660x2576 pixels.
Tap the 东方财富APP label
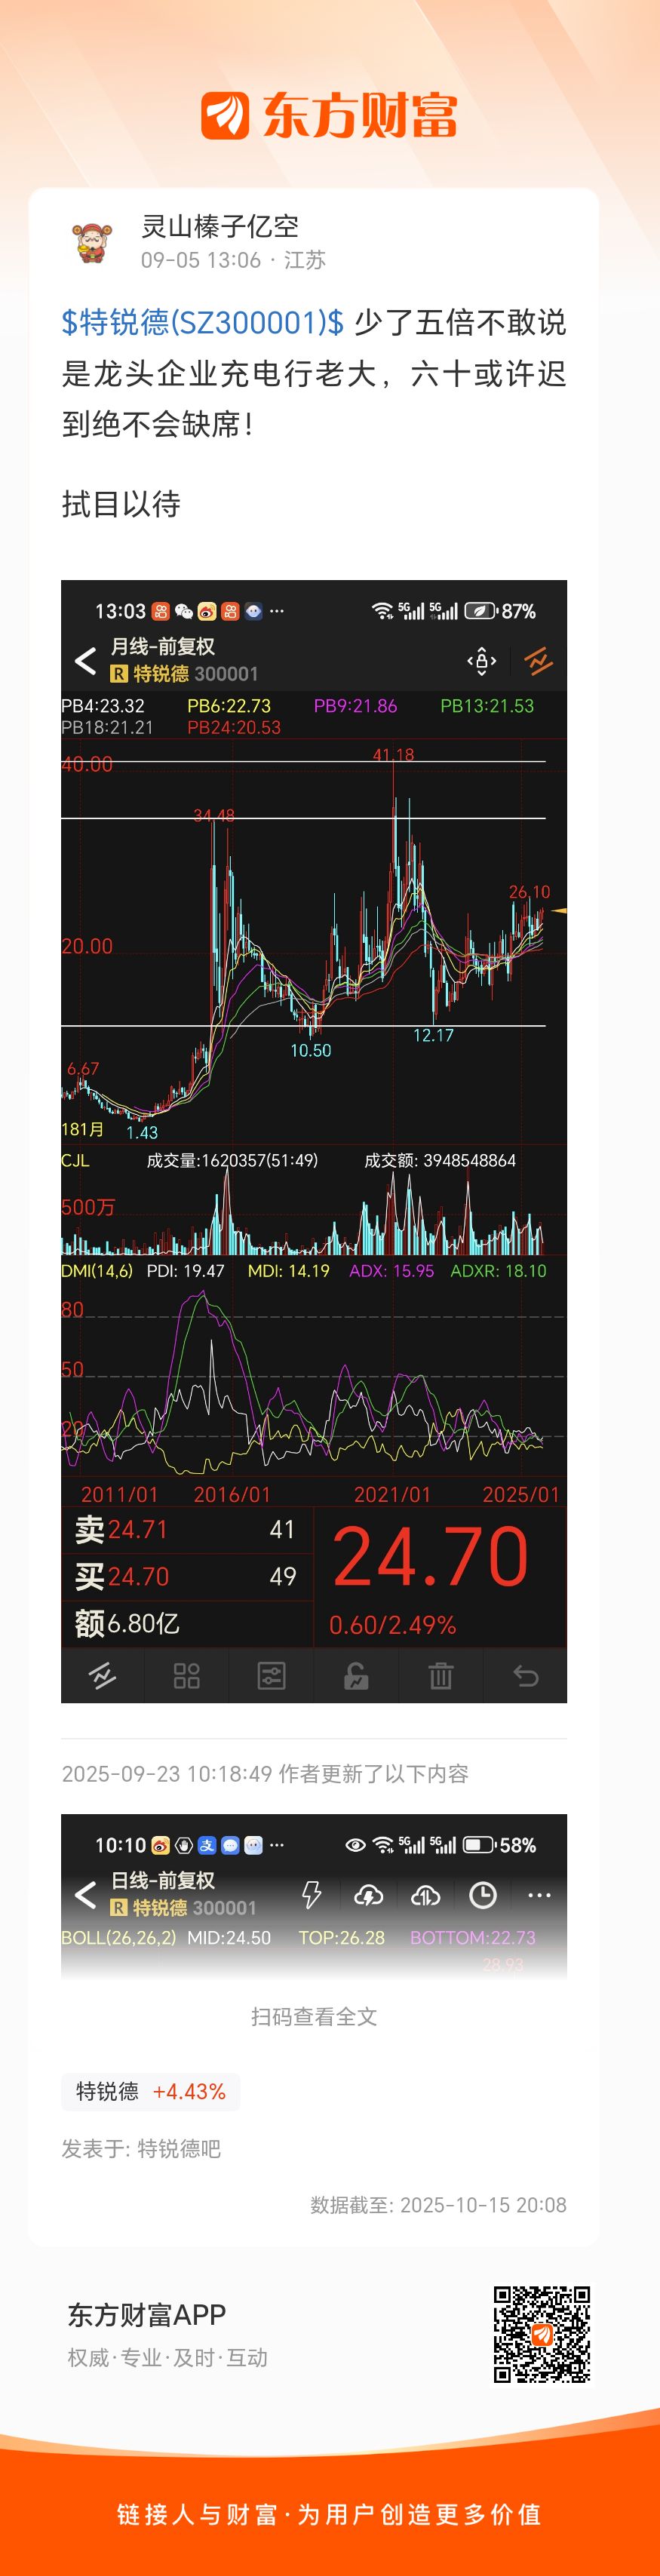click(147, 2314)
